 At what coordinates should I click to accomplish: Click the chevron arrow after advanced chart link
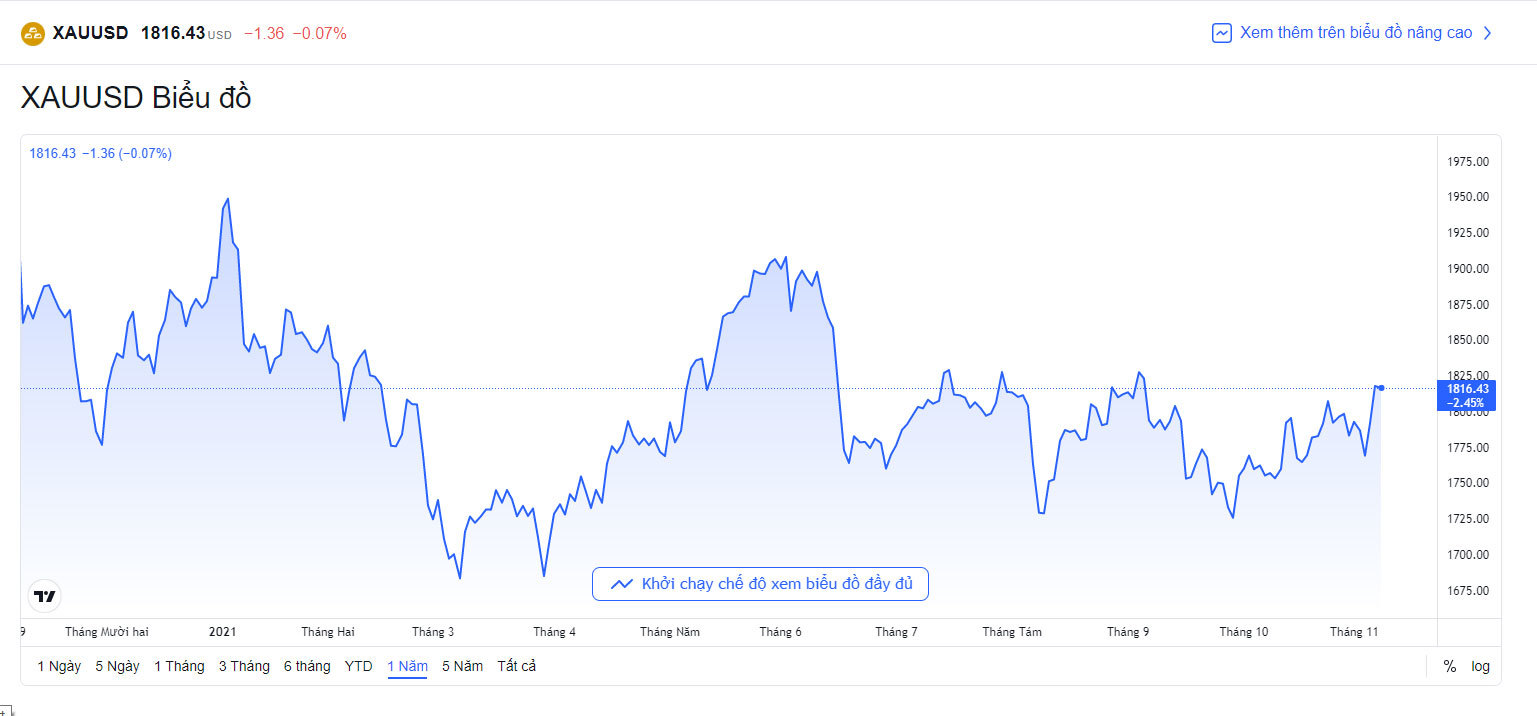point(1487,33)
